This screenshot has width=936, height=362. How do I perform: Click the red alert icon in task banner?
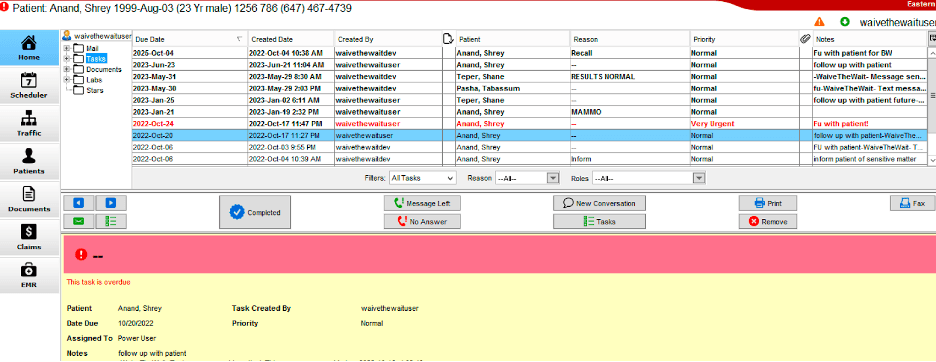[81, 254]
